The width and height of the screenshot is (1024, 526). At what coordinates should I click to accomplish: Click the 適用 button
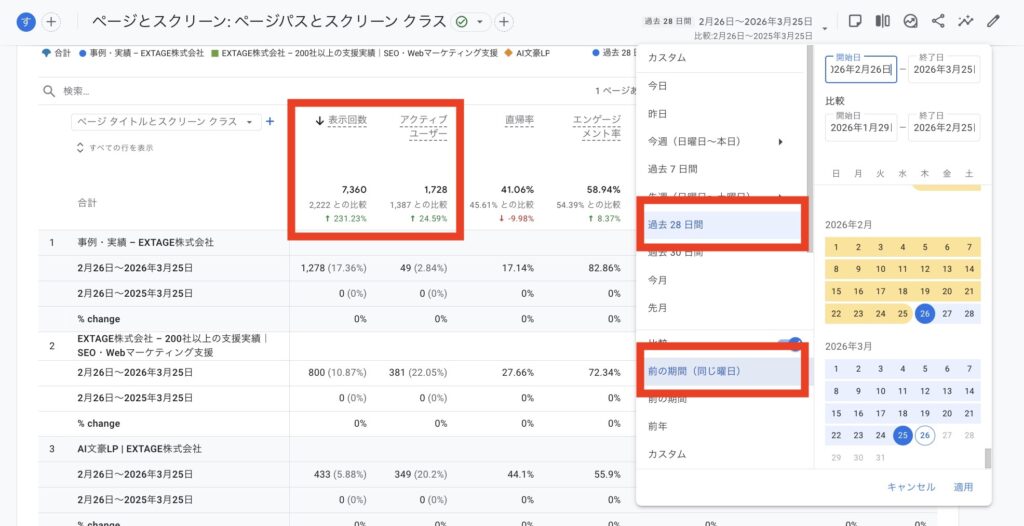(x=963, y=487)
